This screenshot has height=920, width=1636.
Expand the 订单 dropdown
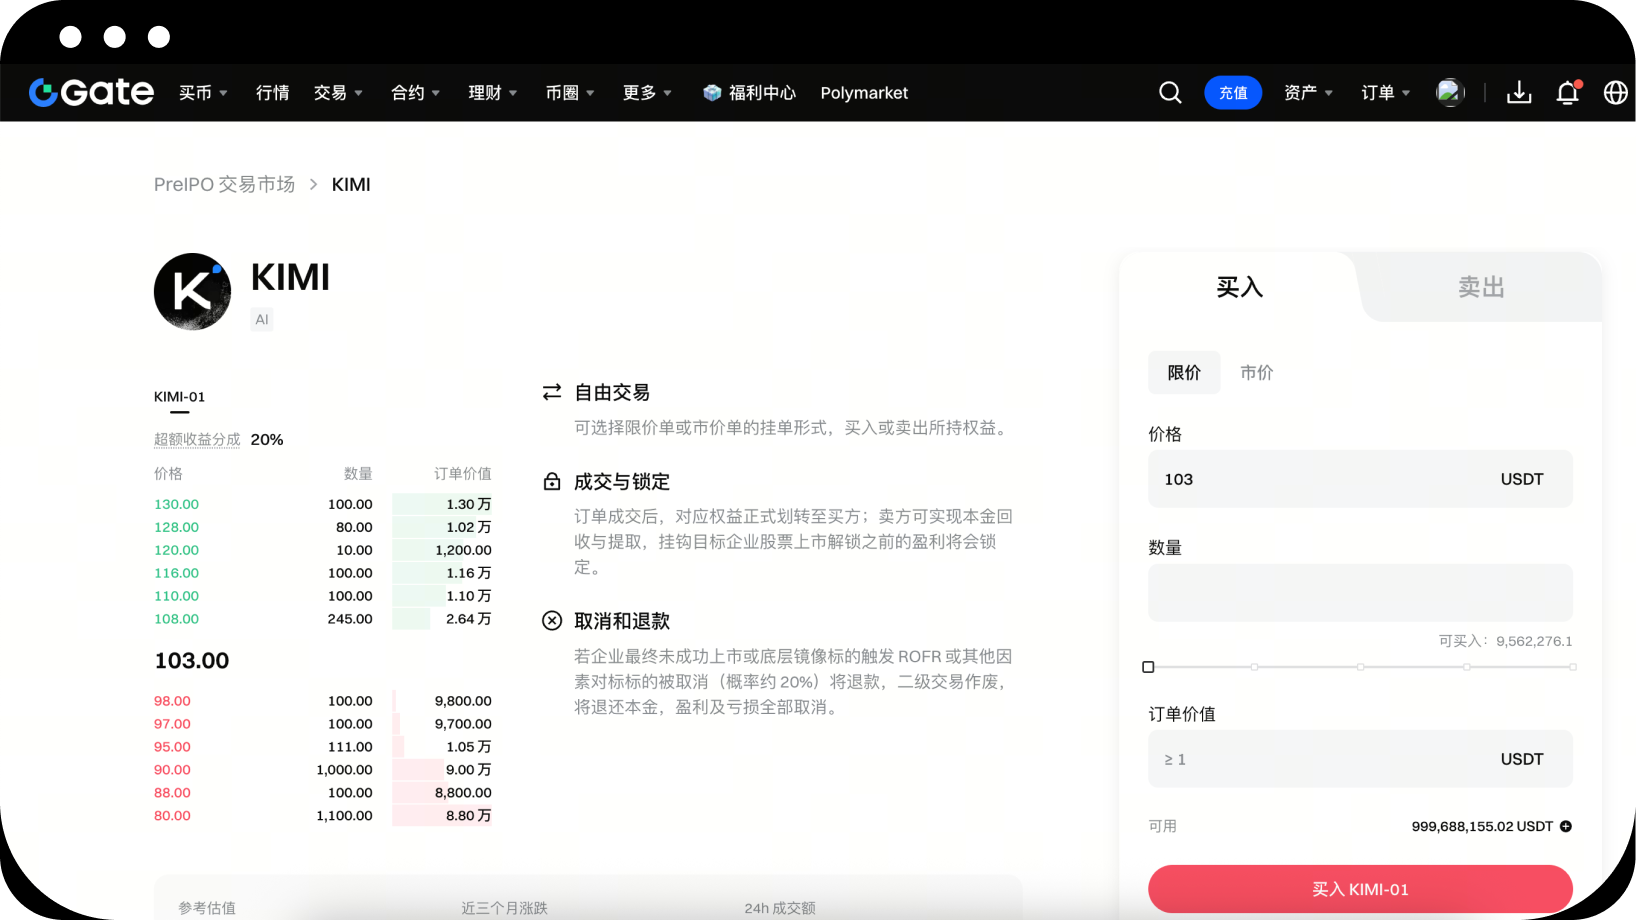coord(1385,92)
